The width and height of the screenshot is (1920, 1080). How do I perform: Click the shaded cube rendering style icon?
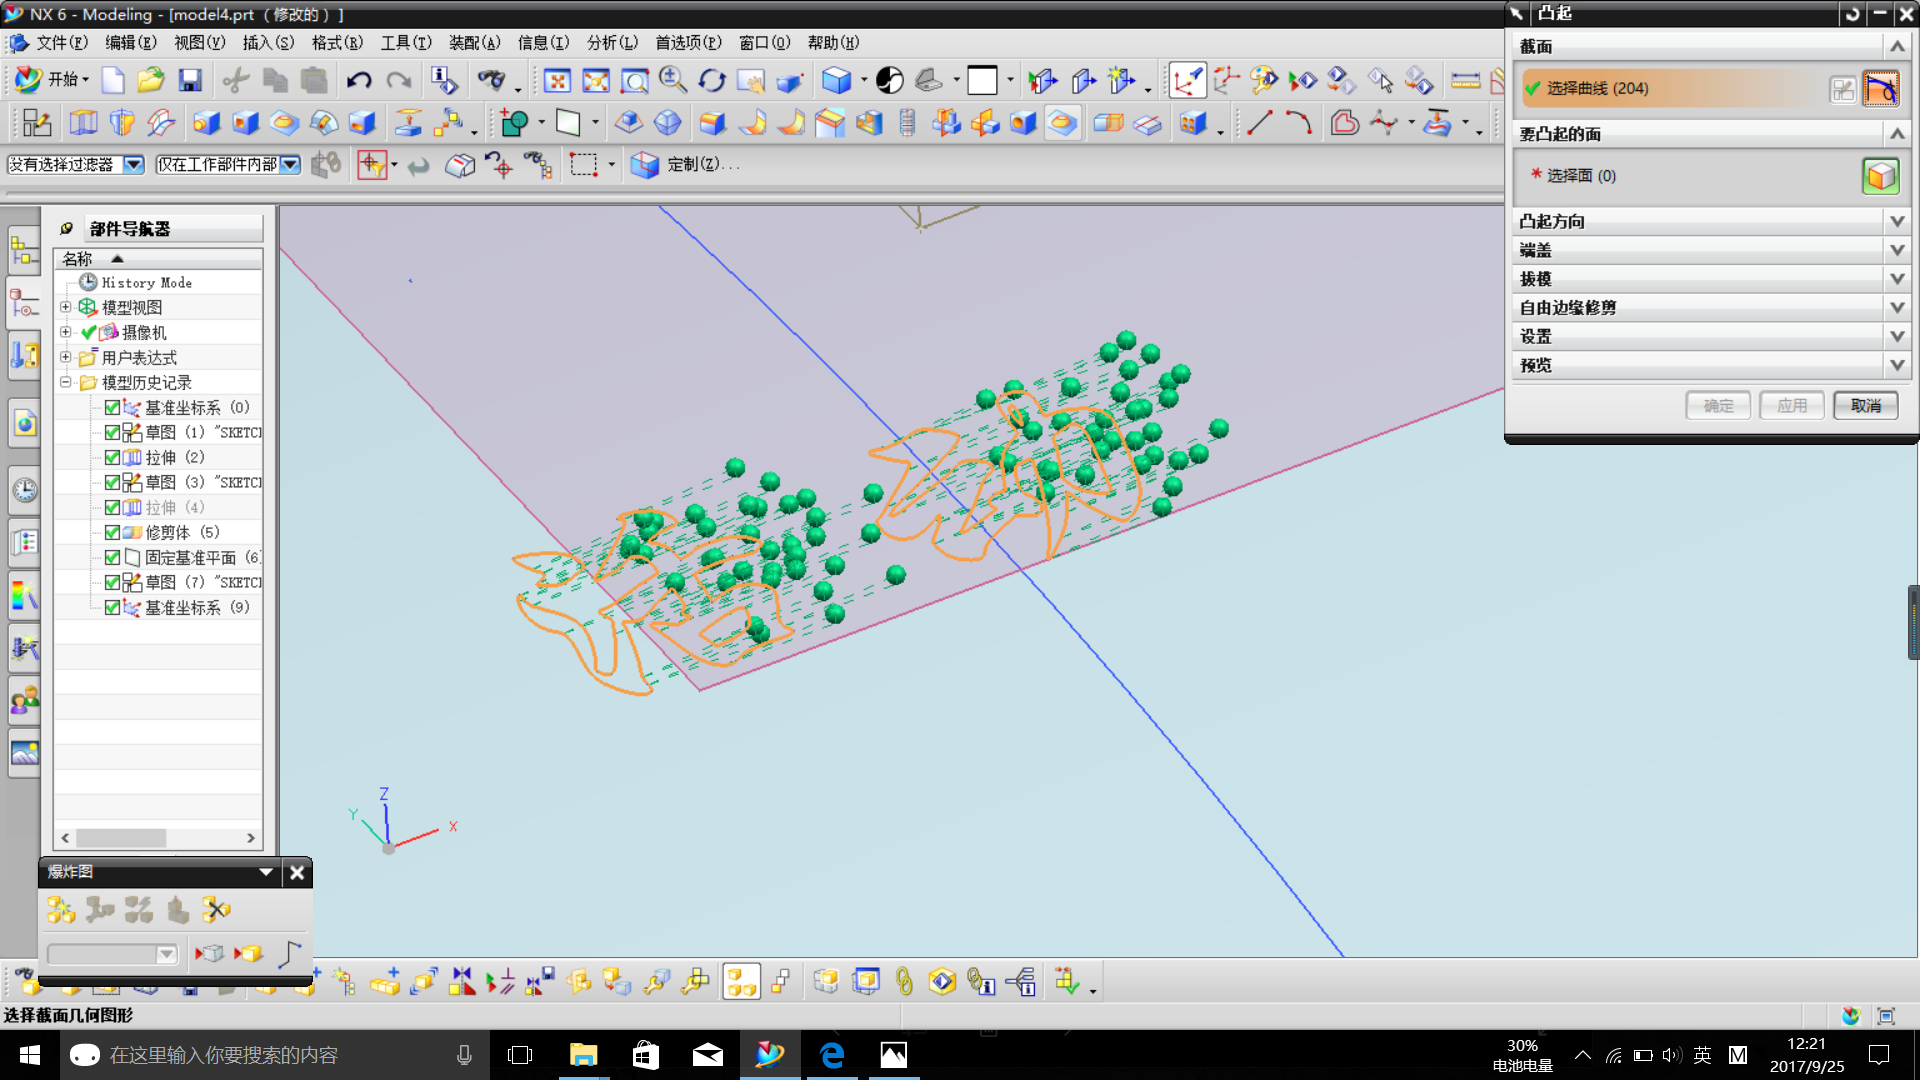(836, 81)
